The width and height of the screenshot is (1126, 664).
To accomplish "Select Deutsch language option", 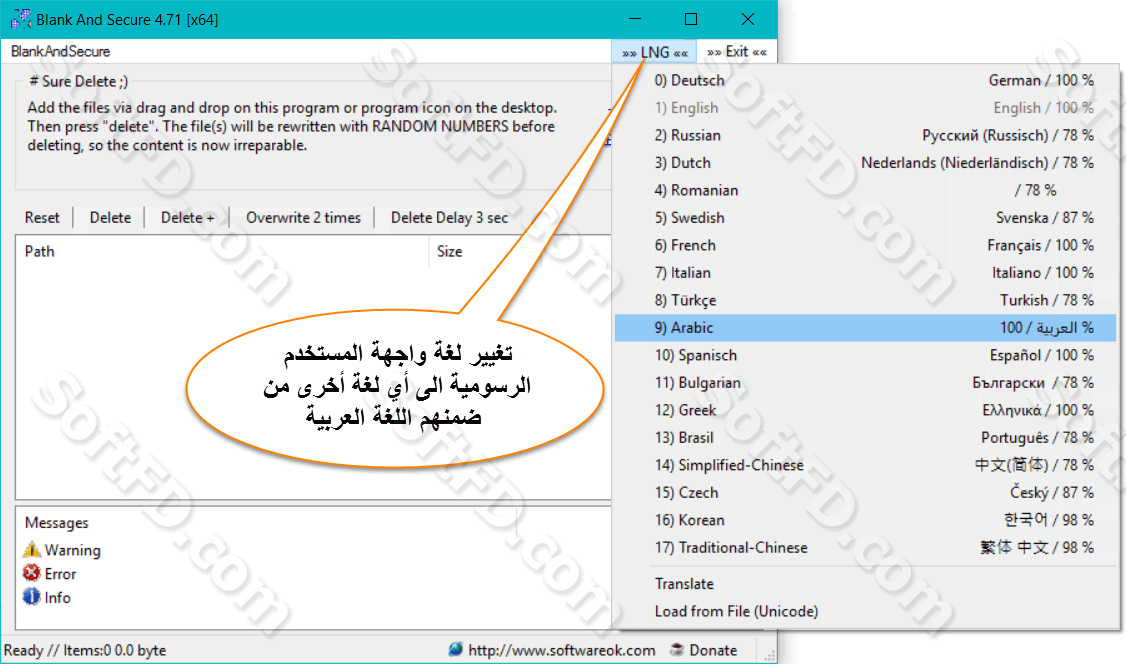I will [x=865, y=80].
